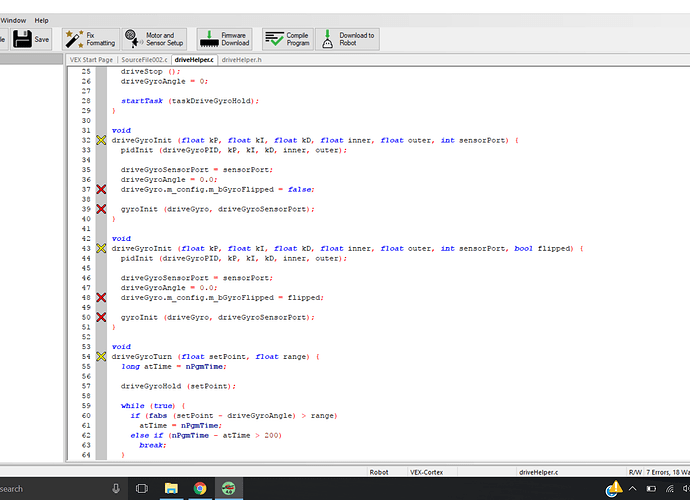Viewport: 690px width, 500px height.
Task: Click the Download to Robot button
Action: (348, 39)
